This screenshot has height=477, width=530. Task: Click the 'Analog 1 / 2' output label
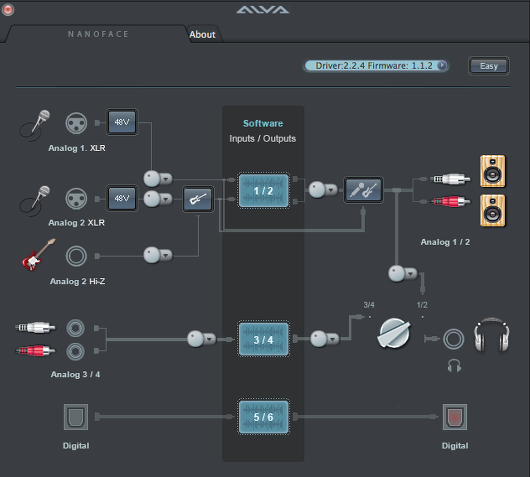pos(445,242)
